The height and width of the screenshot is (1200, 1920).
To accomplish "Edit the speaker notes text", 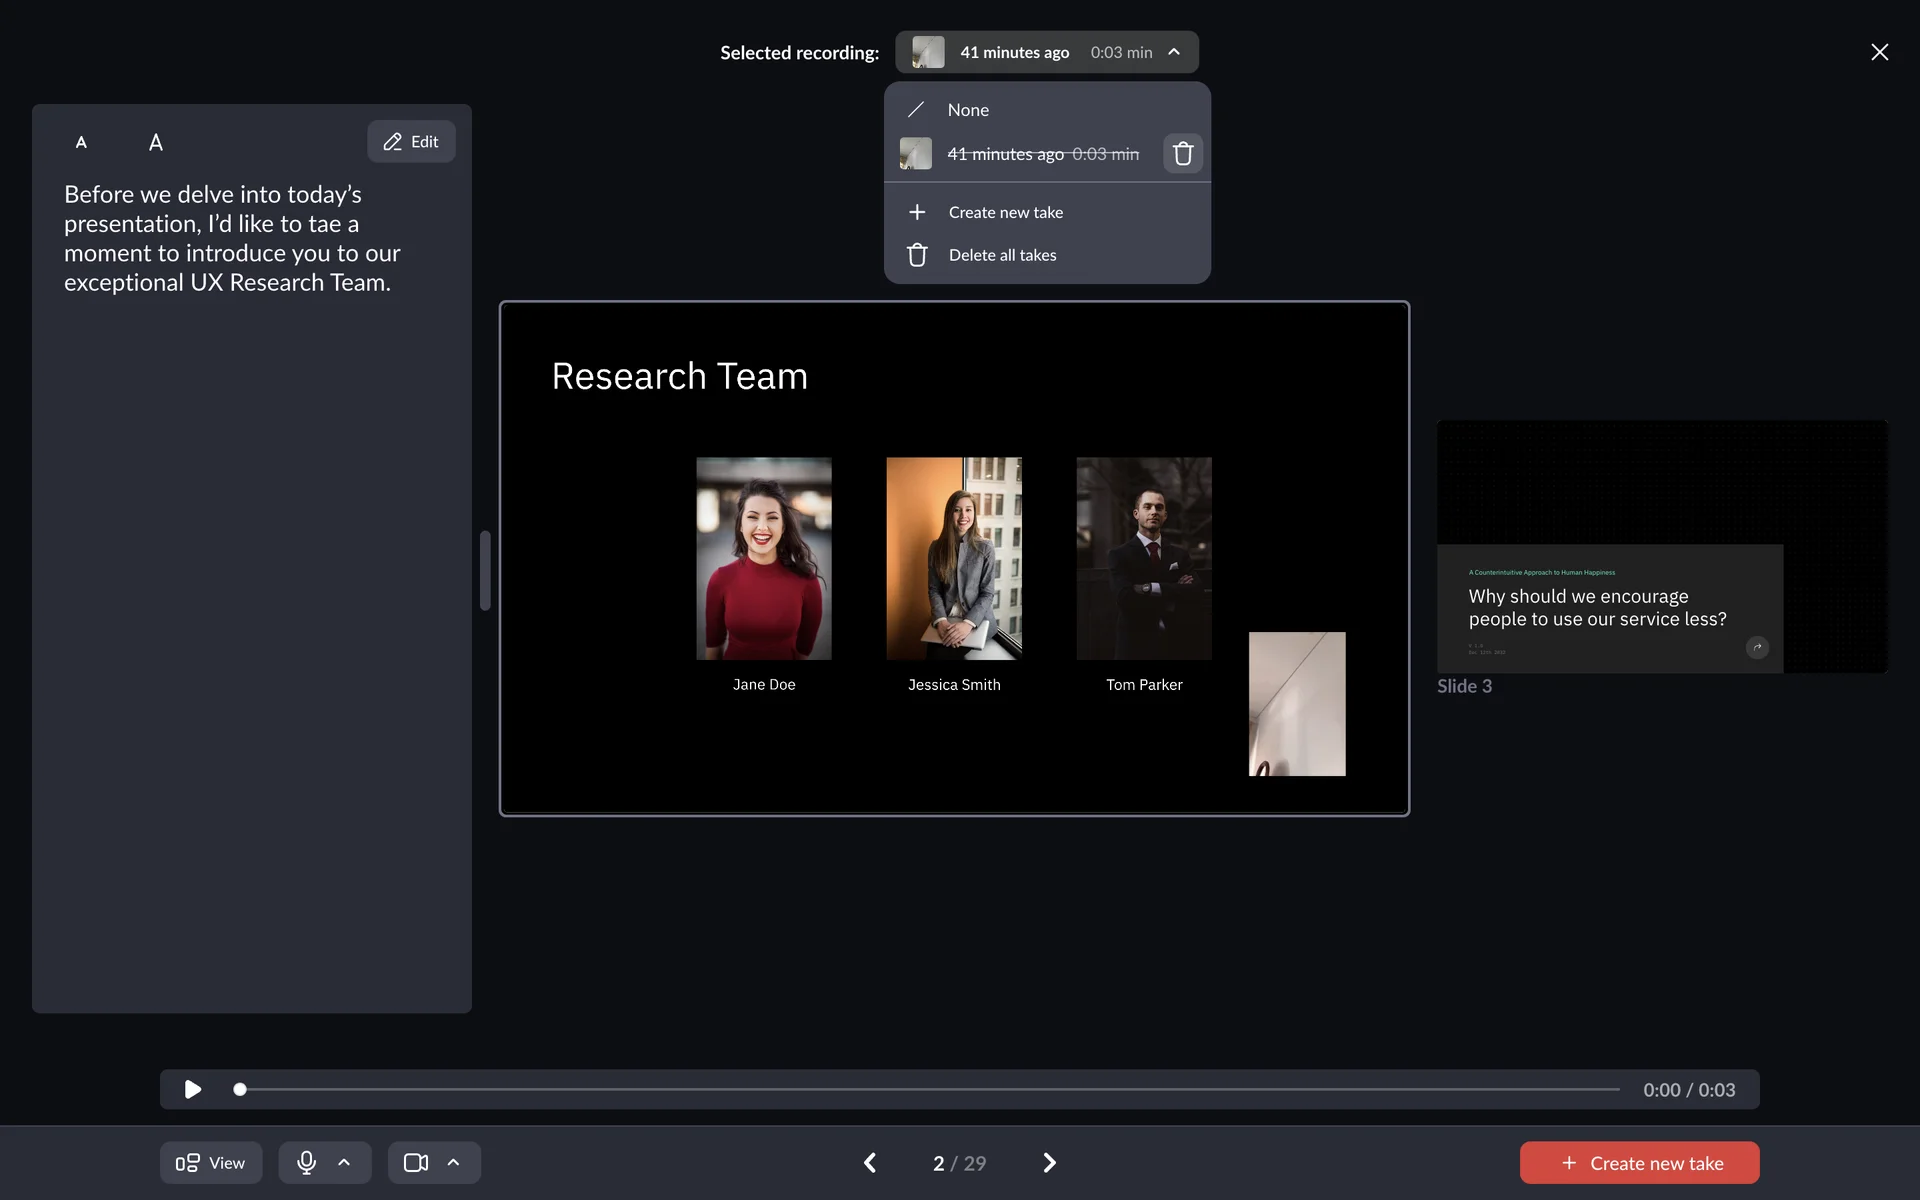I will coord(411,142).
